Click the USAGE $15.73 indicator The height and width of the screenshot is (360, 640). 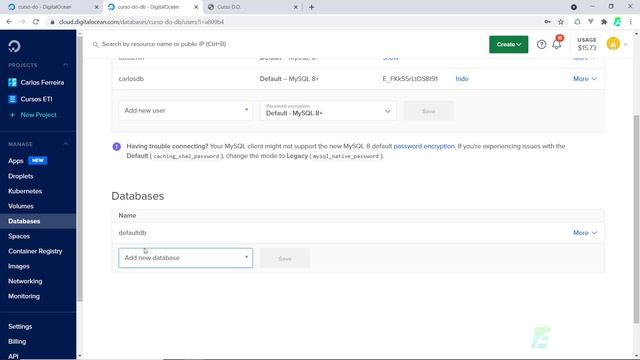point(587,44)
